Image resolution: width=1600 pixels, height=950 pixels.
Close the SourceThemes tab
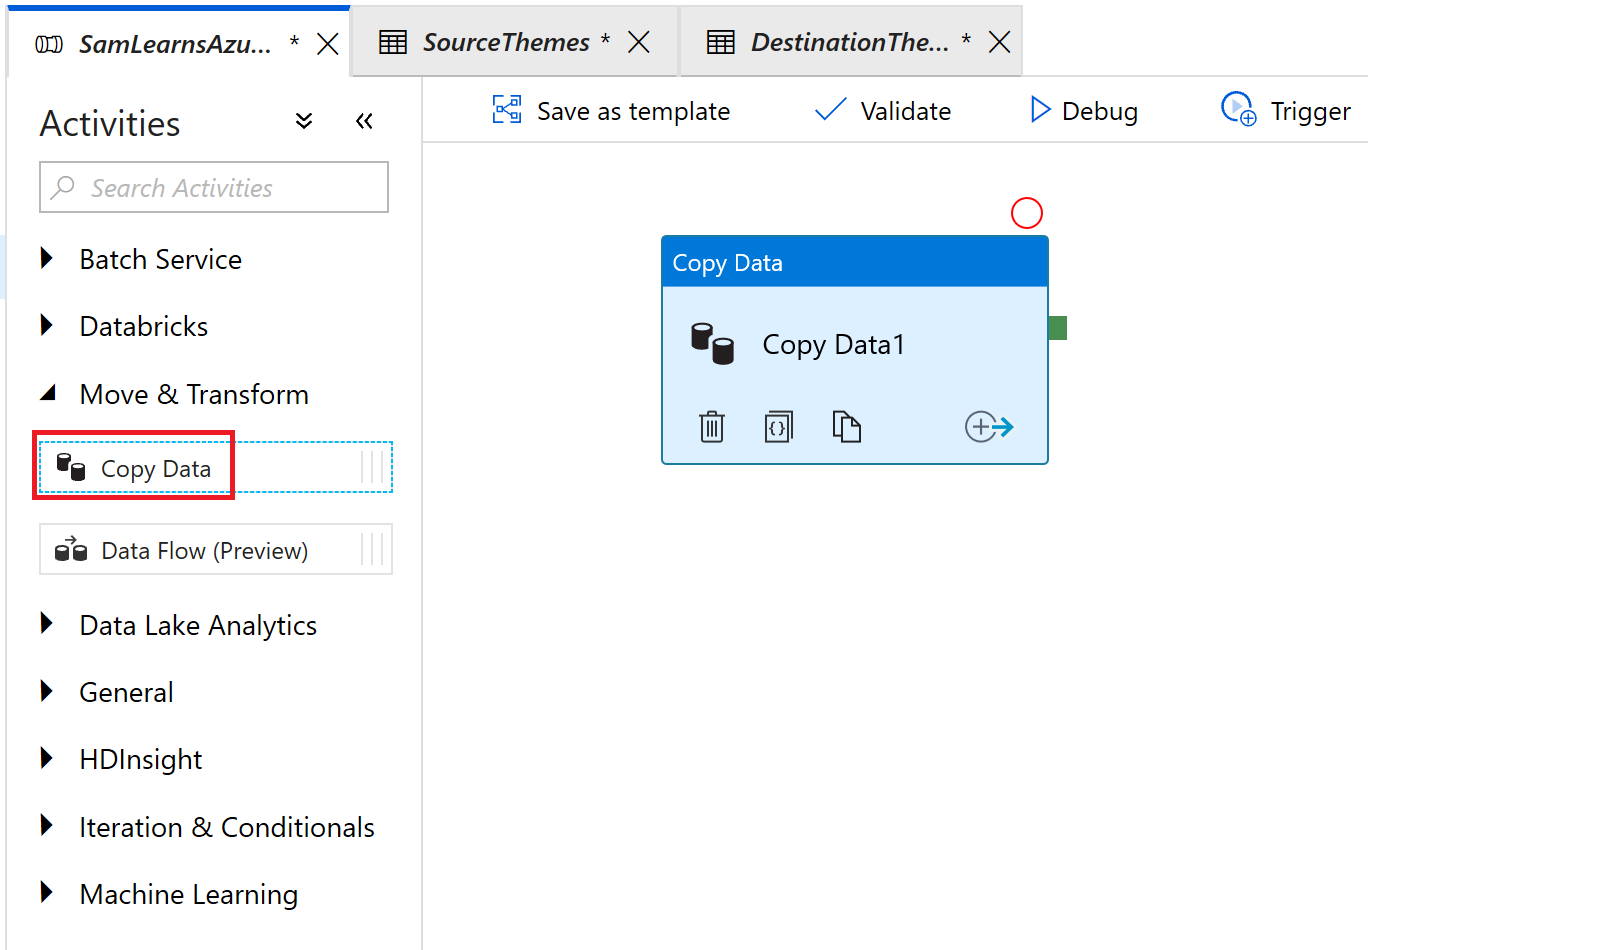click(x=639, y=43)
